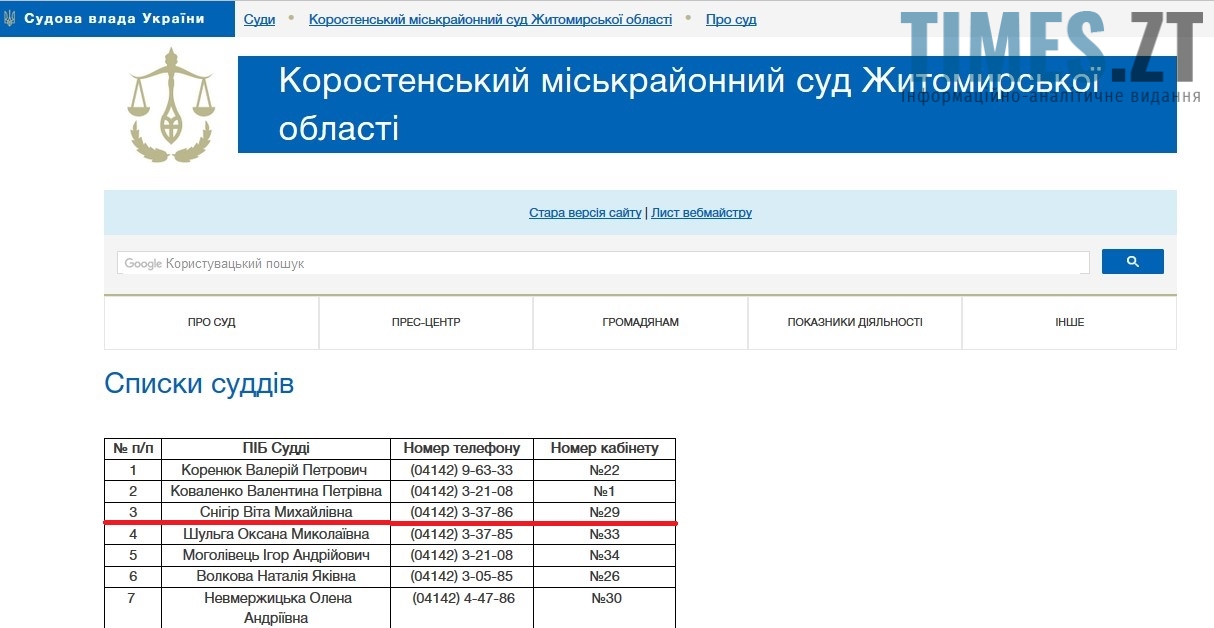Click the trident emblem in top bar
Viewport: 1214px width, 628px height.
(10, 19)
